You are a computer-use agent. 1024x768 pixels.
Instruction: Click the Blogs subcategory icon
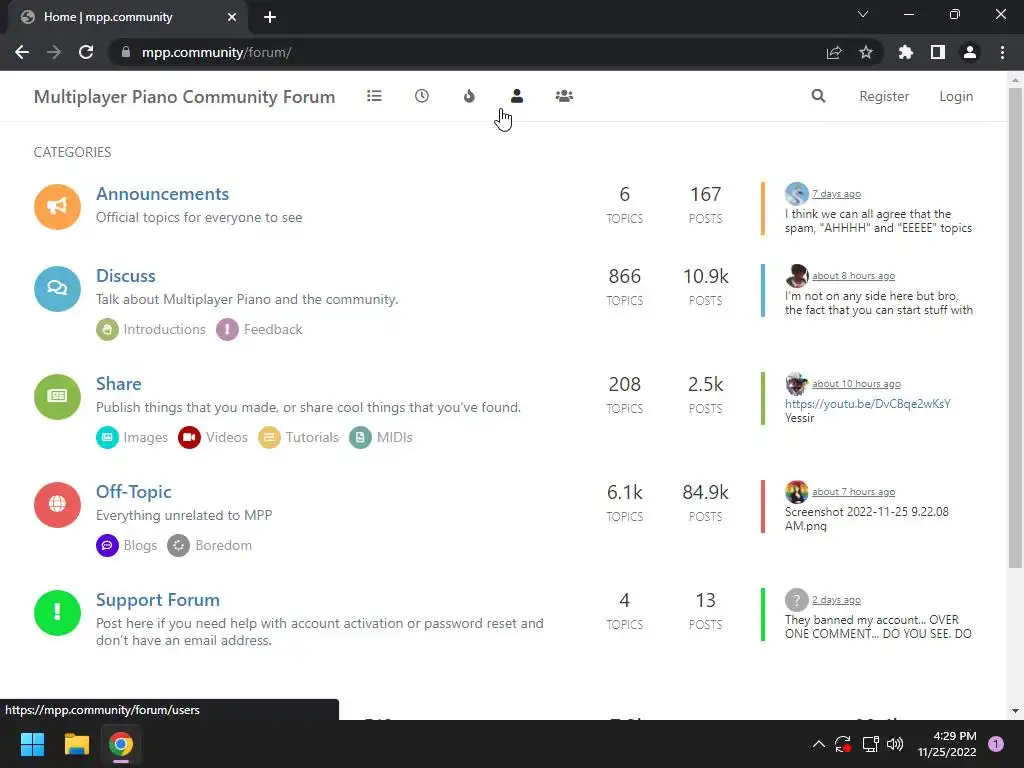pyautogui.click(x=107, y=545)
